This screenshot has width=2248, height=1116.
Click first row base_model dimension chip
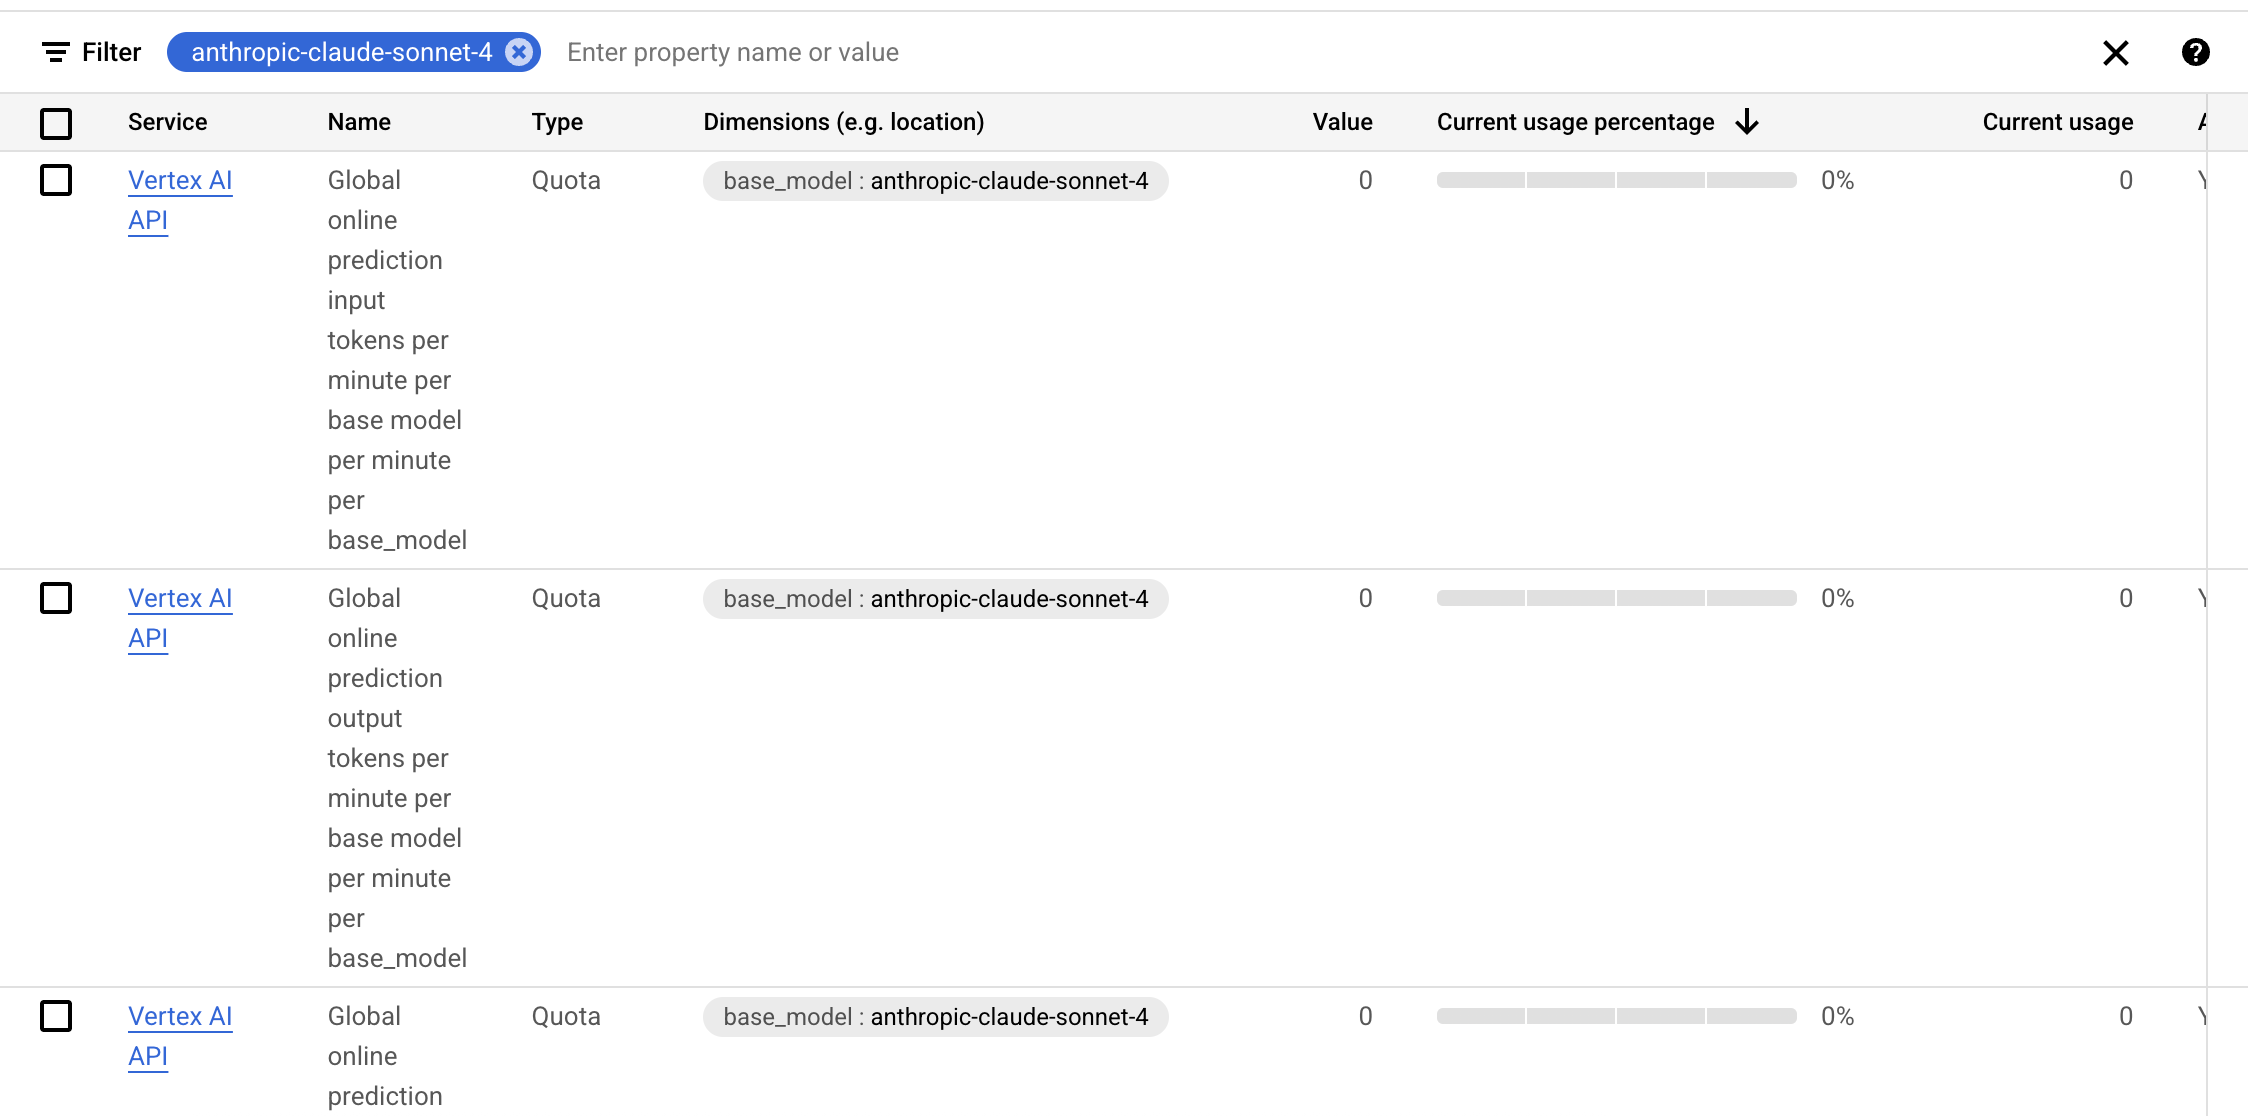pos(935,181)
